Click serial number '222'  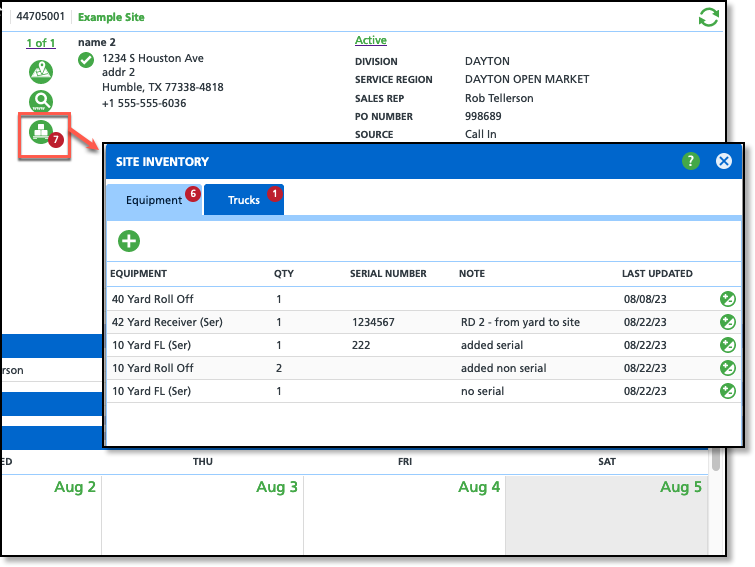click(x=361, y=345)
